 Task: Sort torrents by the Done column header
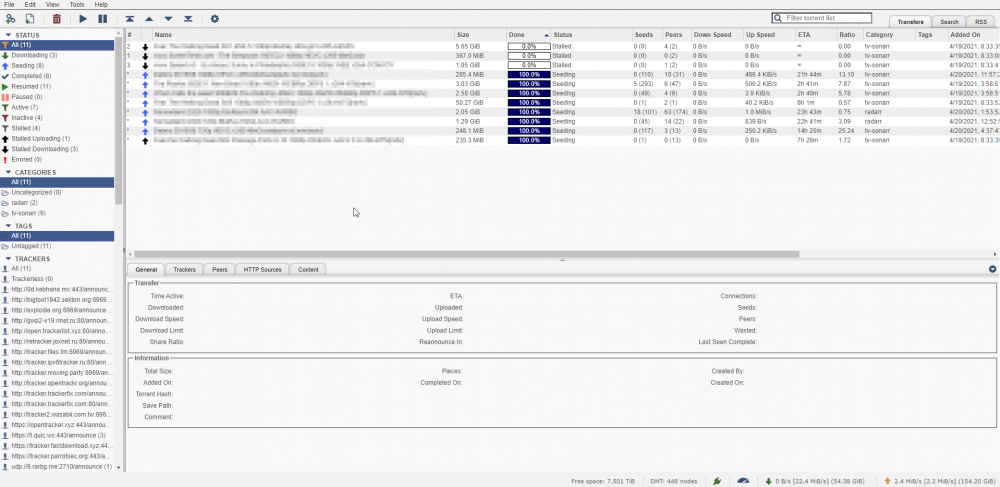coord(528,34)
